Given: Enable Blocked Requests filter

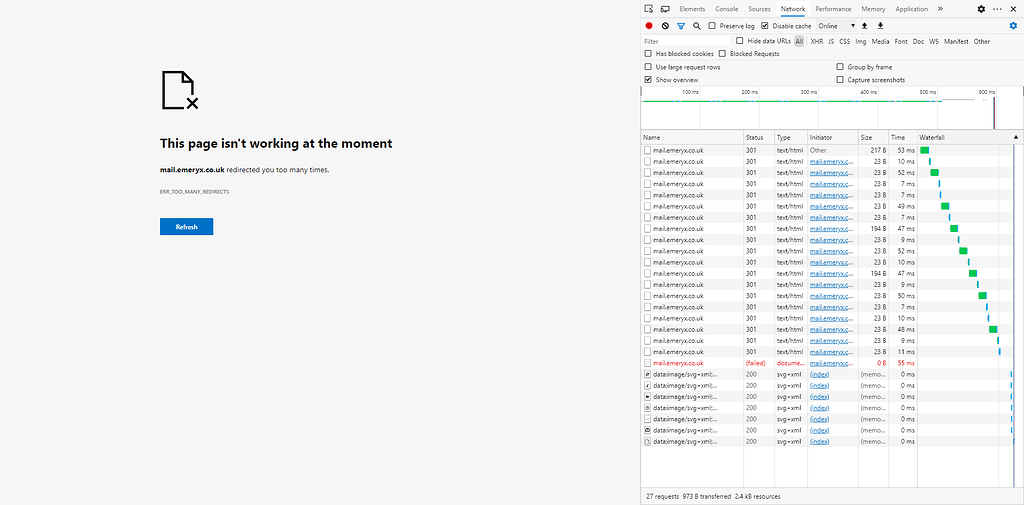Looking at the screenshot, I should pyautogui.click(x=723, y=54).
